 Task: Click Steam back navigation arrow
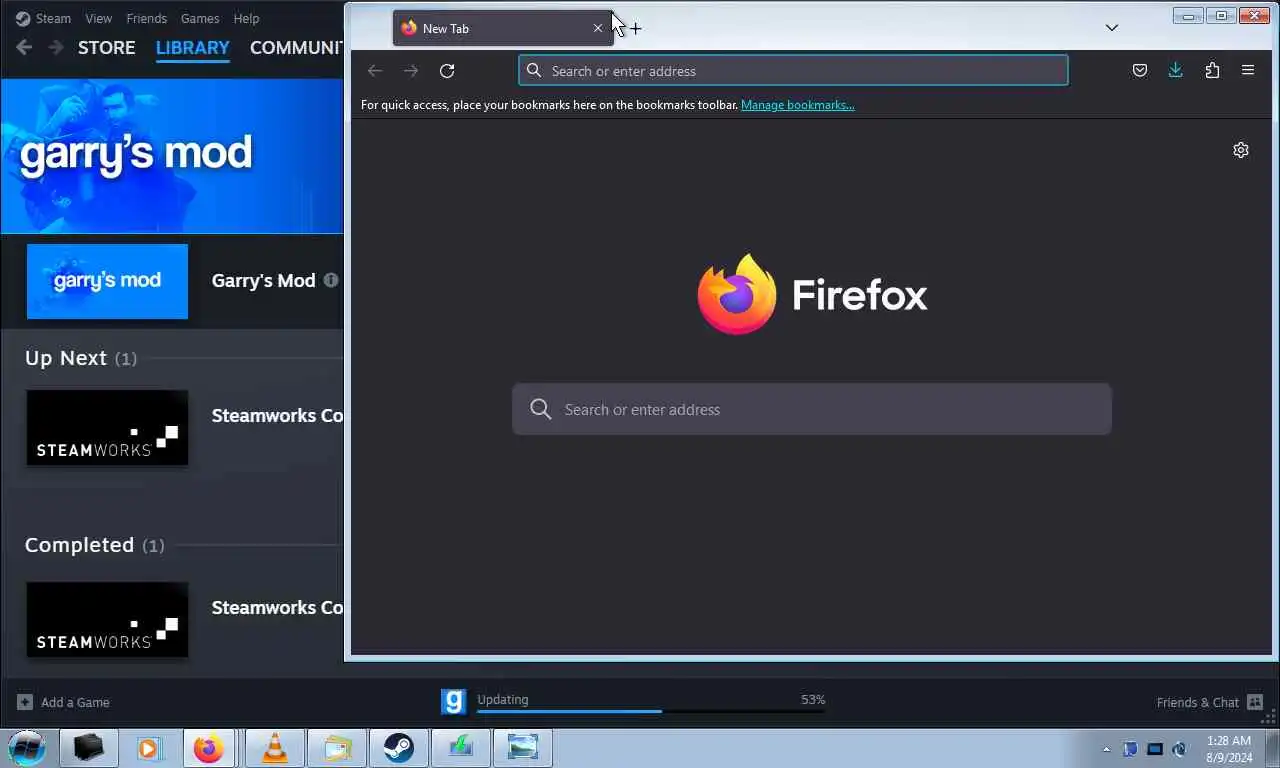[x=24, y=47]
